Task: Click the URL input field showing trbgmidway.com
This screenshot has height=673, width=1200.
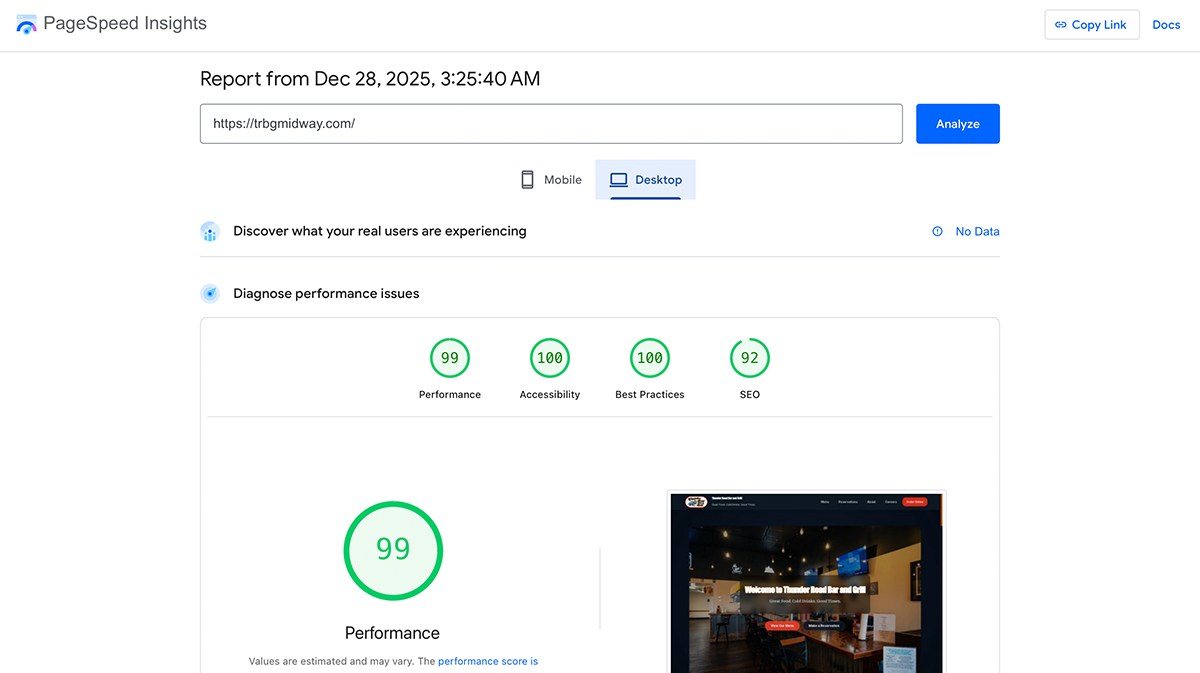Action: [x=550, y=123]
